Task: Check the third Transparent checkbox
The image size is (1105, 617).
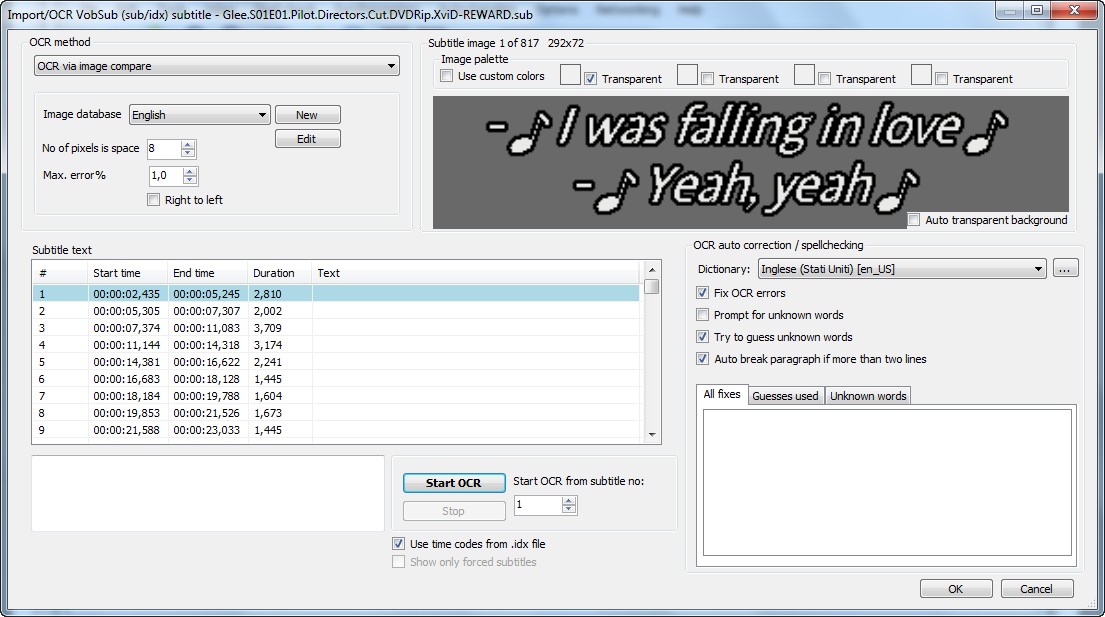Action: [825, 79]
